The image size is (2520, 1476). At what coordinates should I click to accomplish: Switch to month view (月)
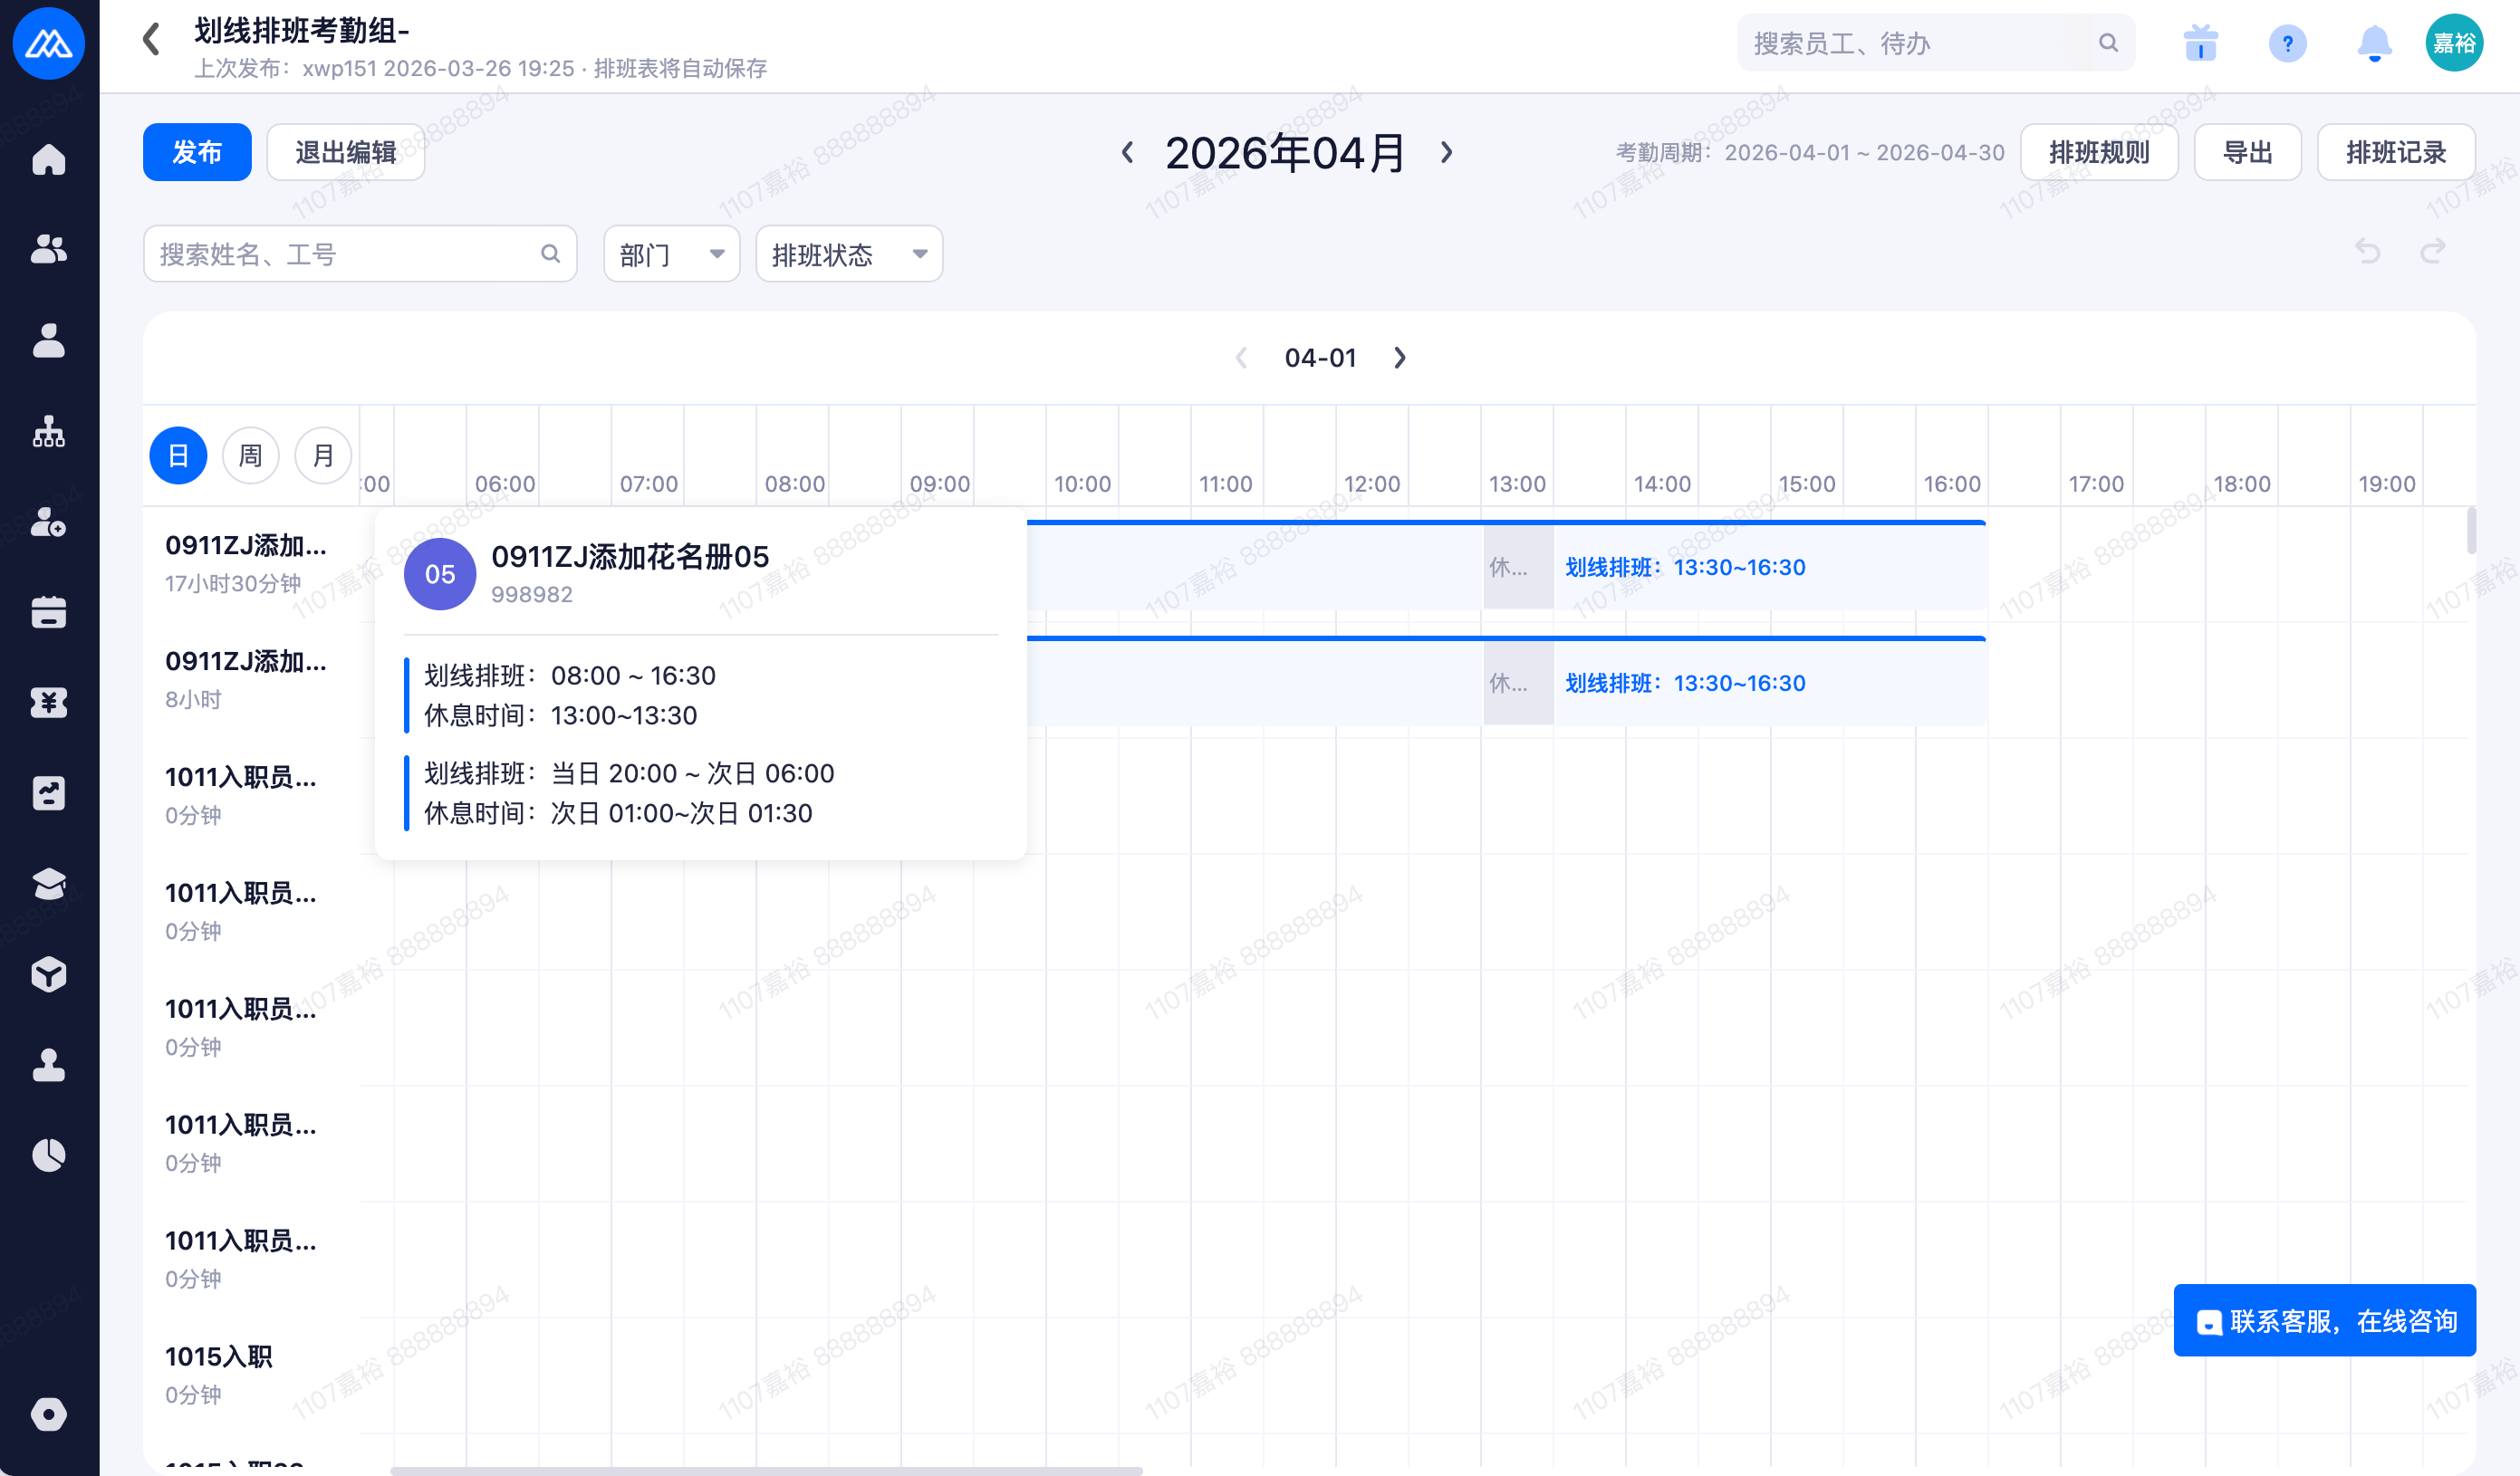pos(323,456)
